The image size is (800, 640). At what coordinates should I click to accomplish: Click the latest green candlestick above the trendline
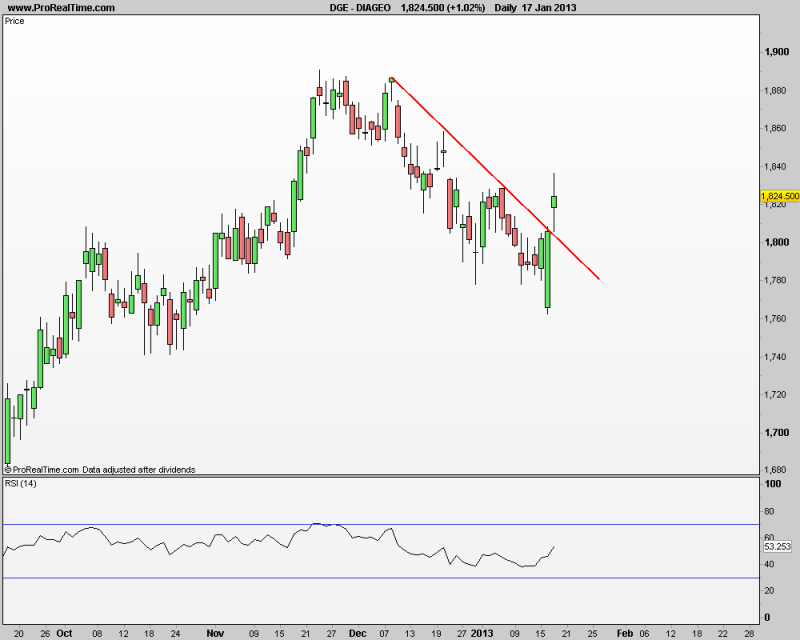555,201
